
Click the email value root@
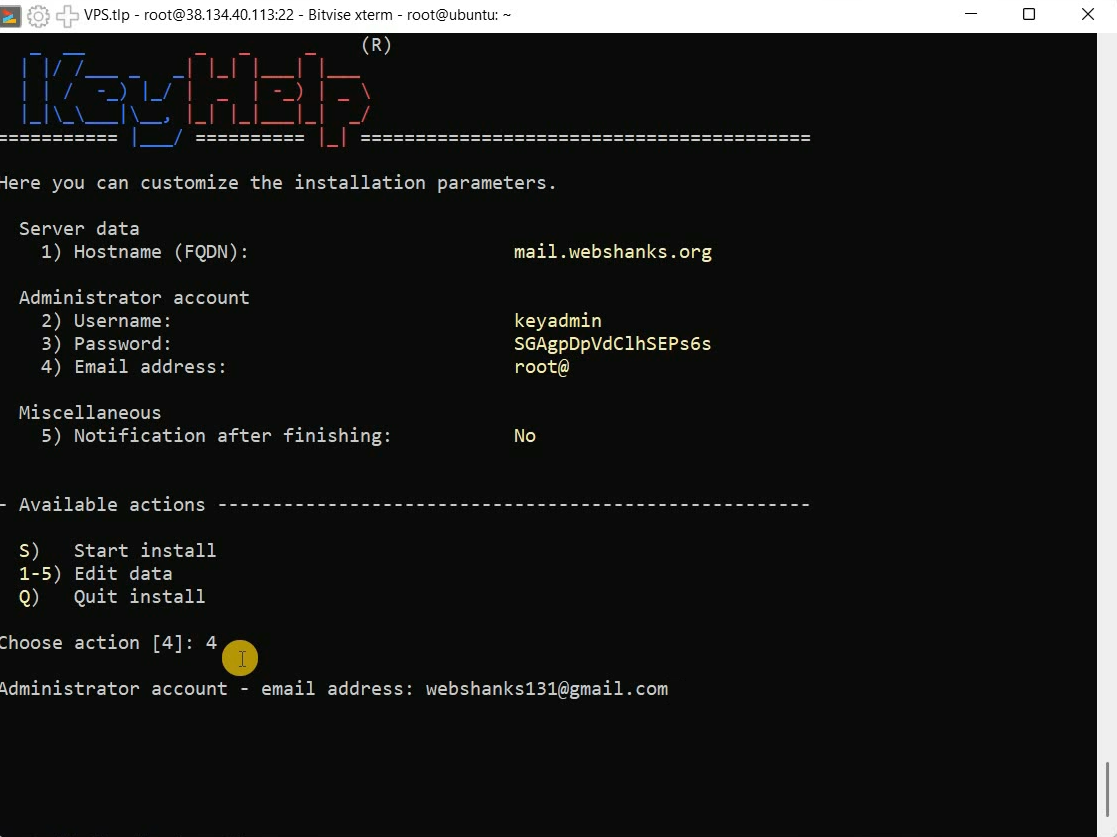coord(541,367)
